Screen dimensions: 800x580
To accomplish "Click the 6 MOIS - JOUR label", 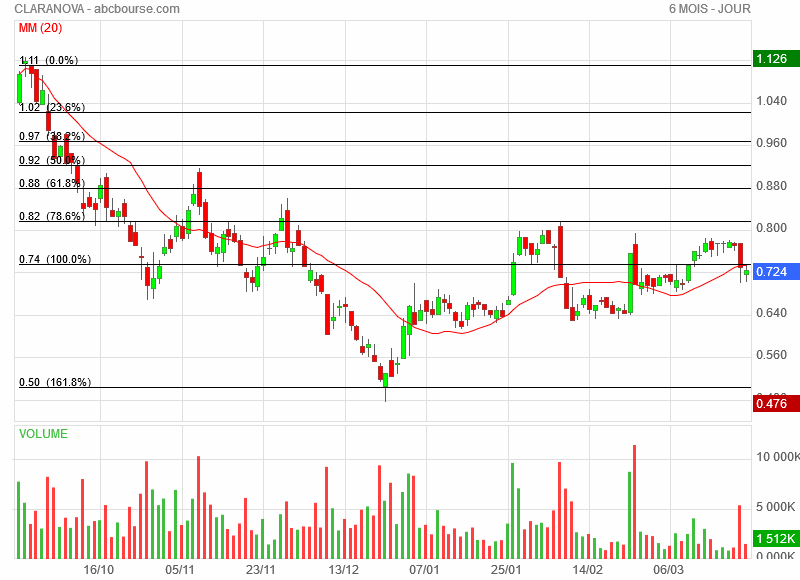I will [x=710, y=9].
